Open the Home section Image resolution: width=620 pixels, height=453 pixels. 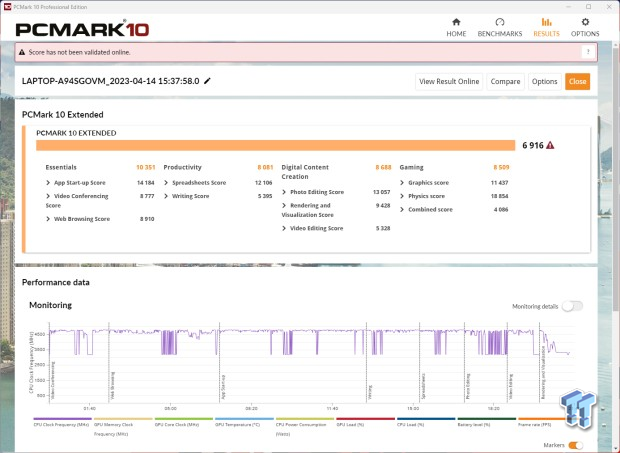[456, 28]
